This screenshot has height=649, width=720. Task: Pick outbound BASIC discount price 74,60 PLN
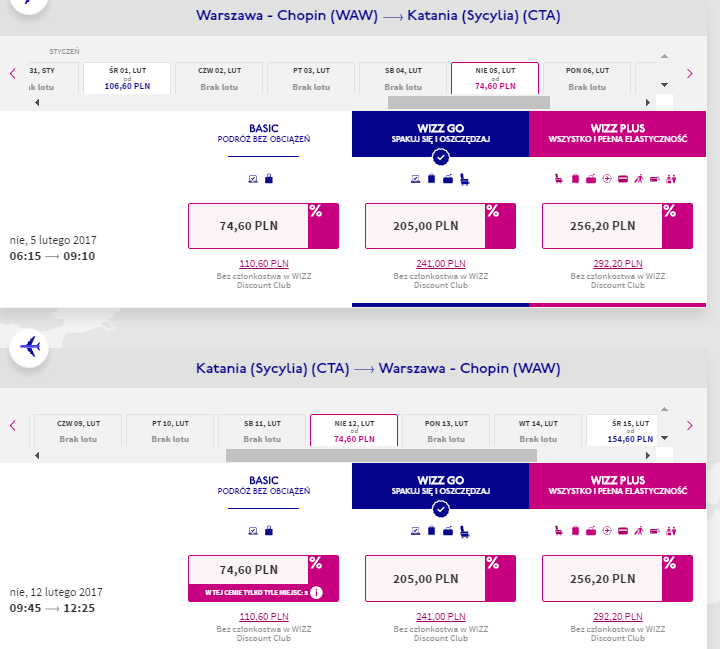point(264,226)
